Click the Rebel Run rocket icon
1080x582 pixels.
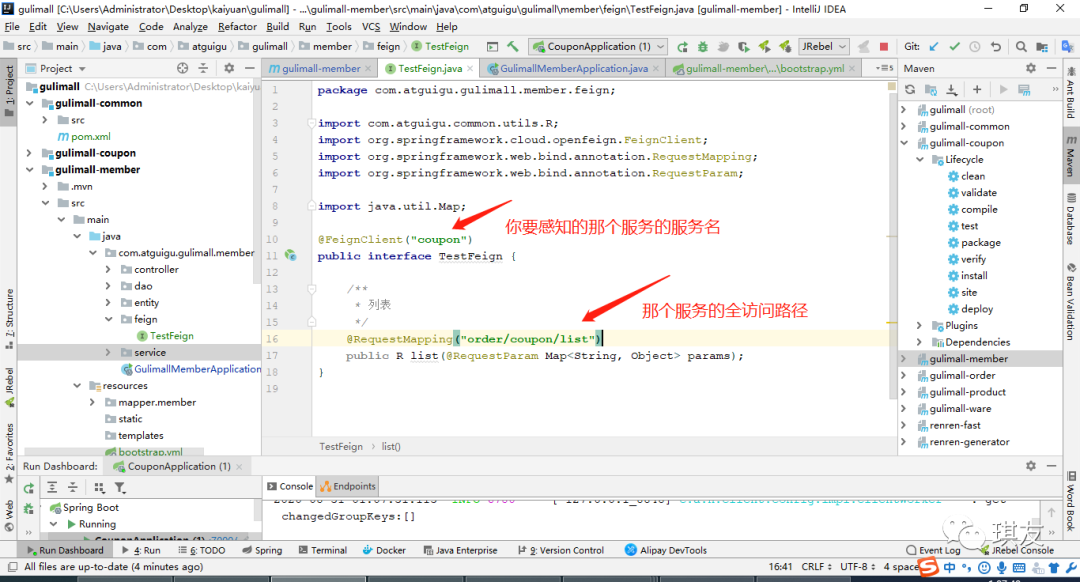tap(765, 46)
